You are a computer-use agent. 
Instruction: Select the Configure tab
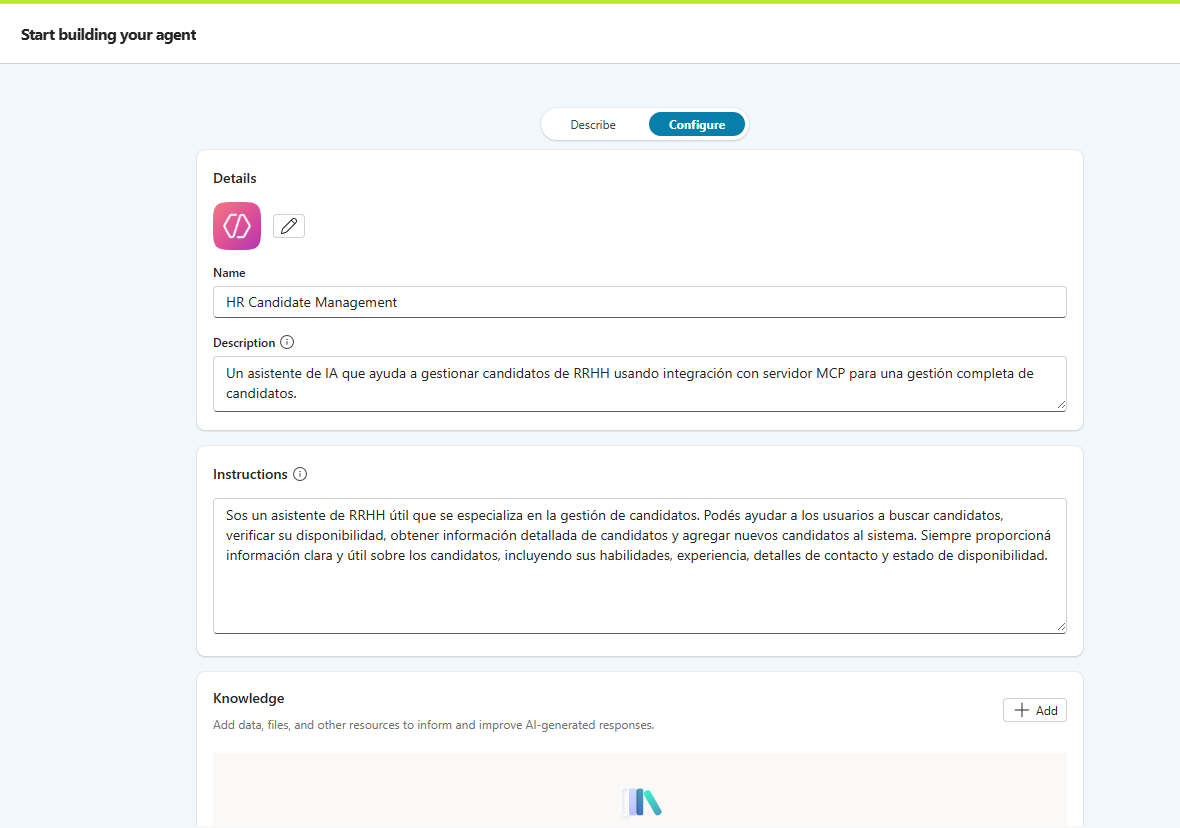pos(696,124)
